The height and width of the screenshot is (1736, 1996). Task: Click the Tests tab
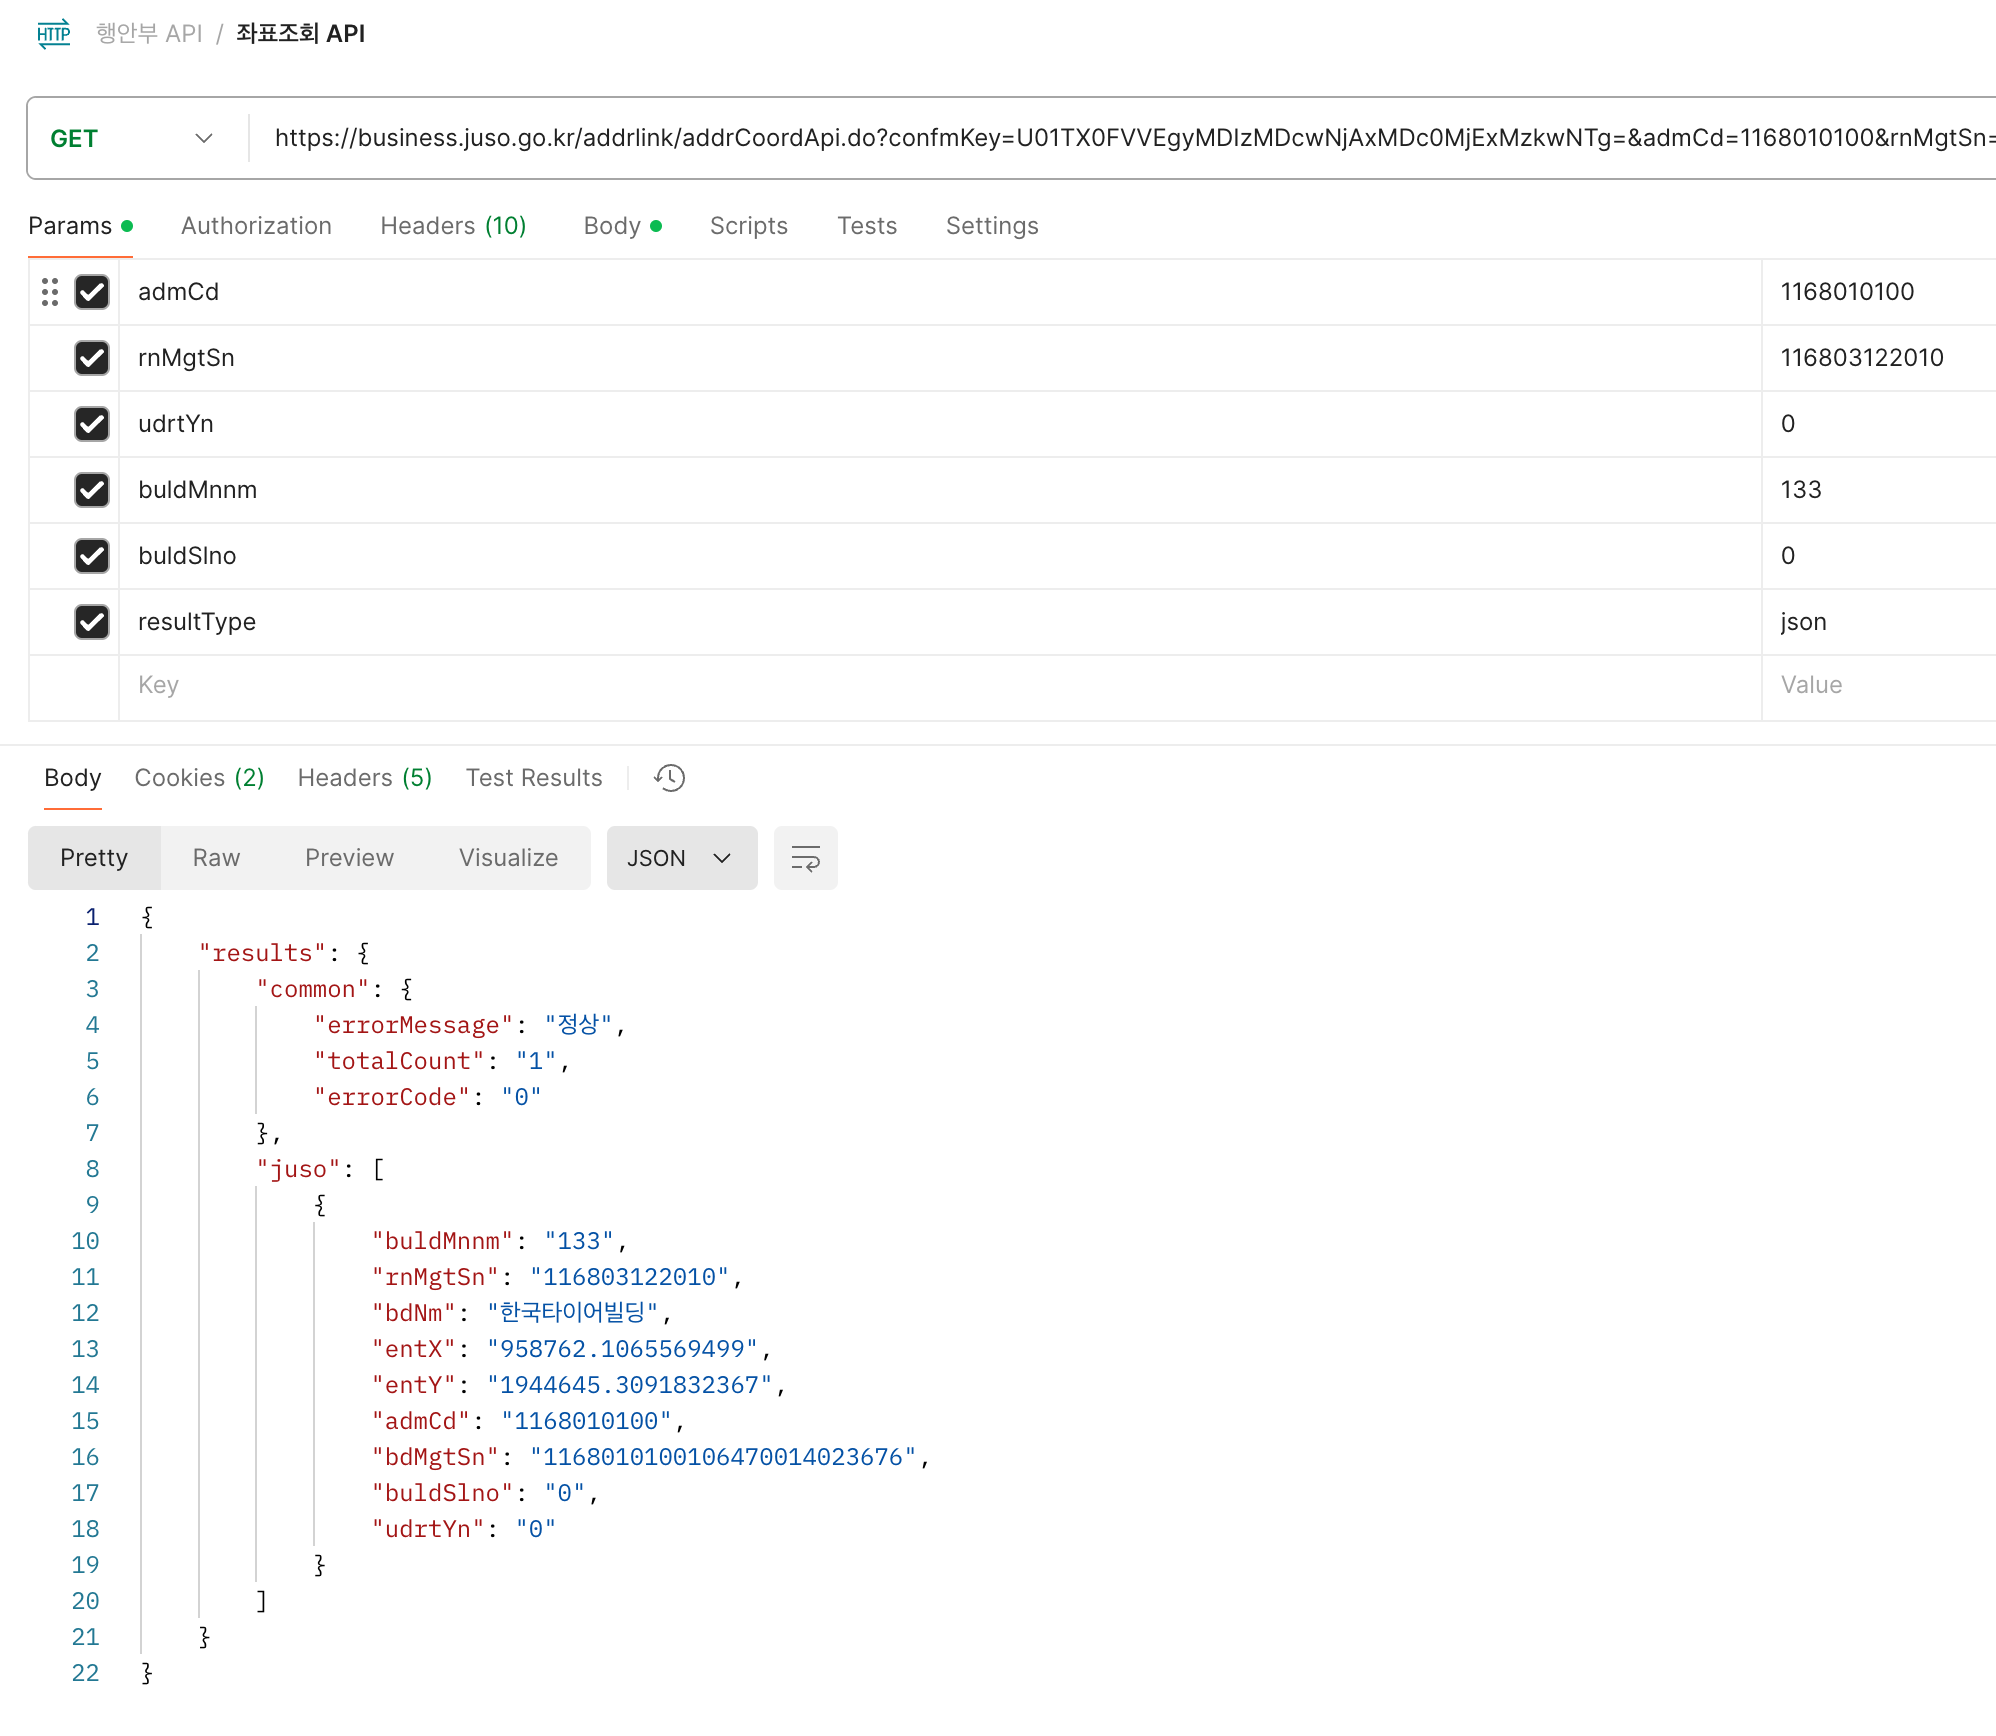(x=866, y=224)
